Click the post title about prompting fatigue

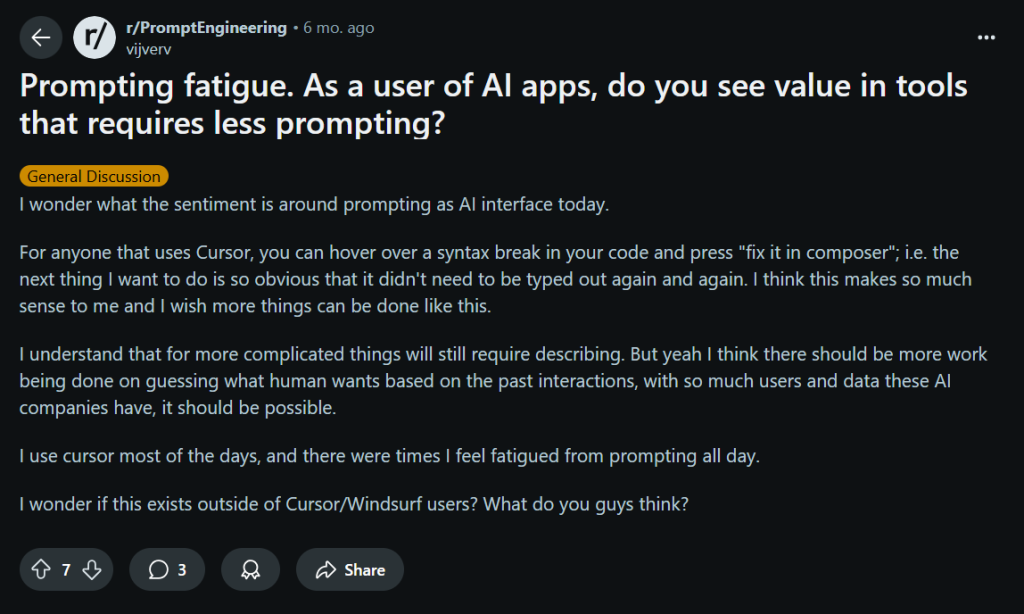(493, 104)
